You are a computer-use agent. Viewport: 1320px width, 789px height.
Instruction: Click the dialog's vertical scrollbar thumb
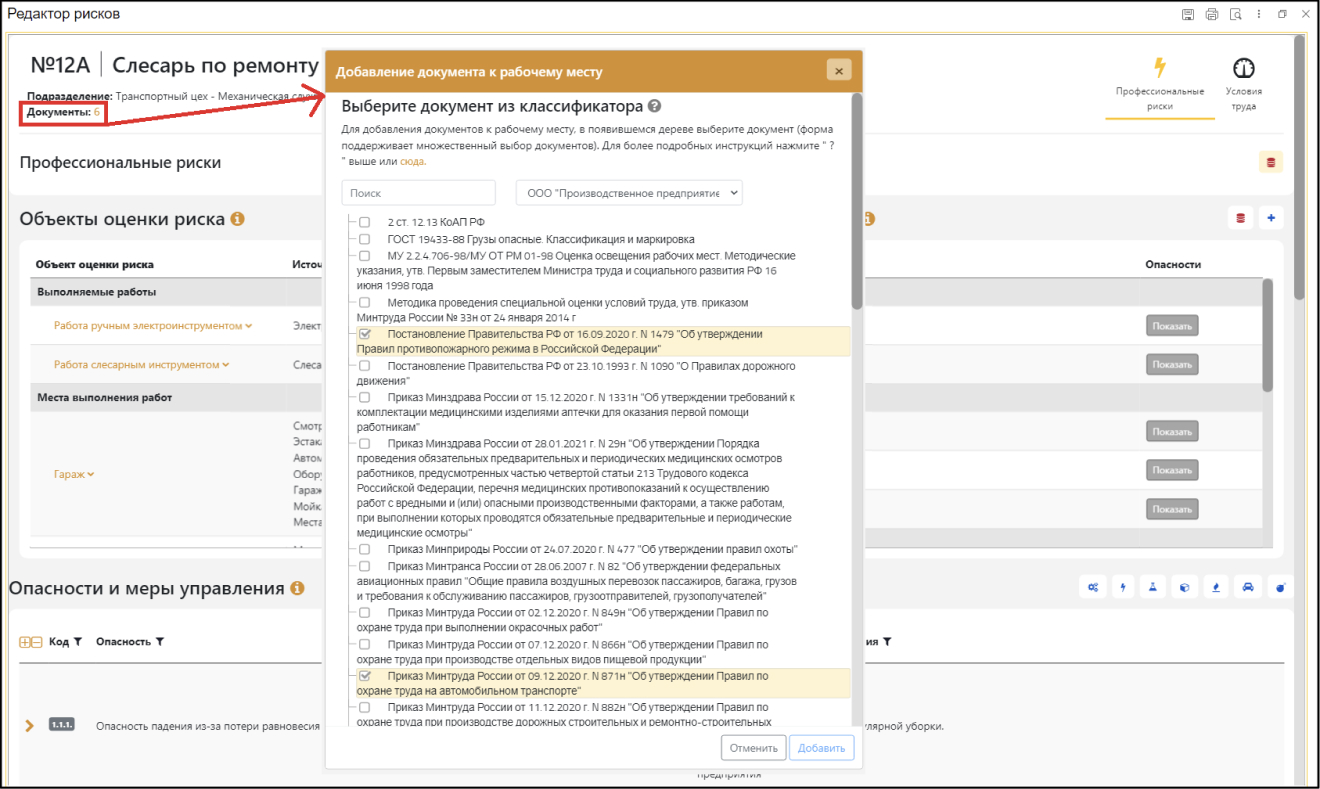856,200
